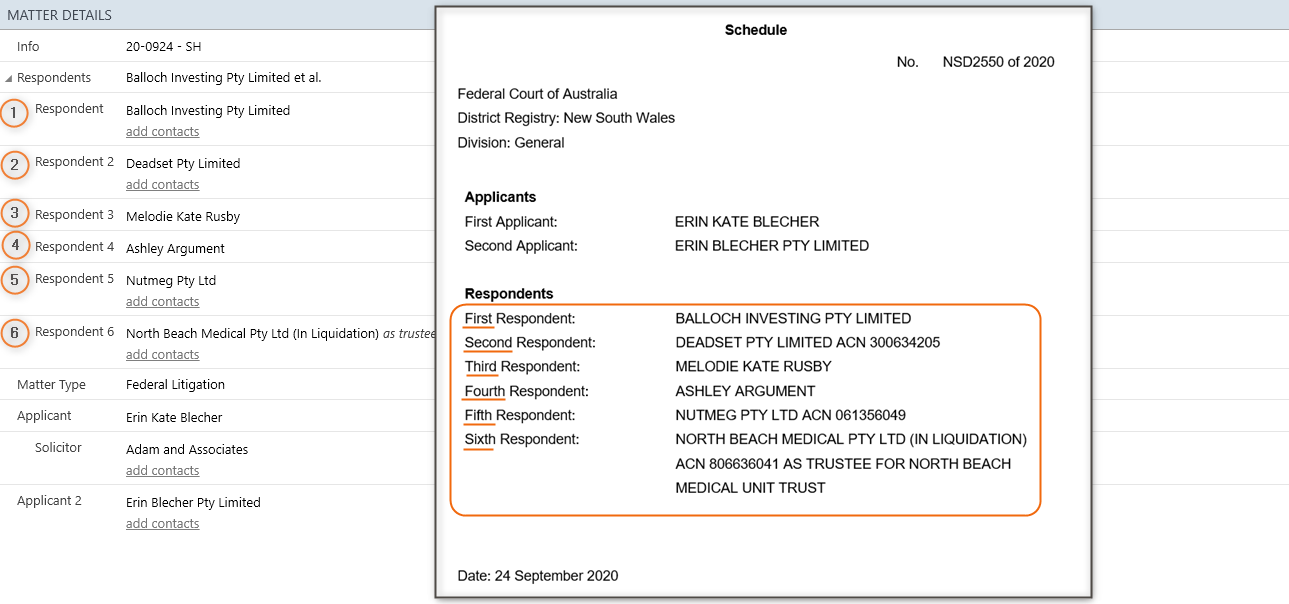Select applicant Erin Kate Blecher in Matter Details
This screenshot has width=1289, height=604.
click(174, 418)
